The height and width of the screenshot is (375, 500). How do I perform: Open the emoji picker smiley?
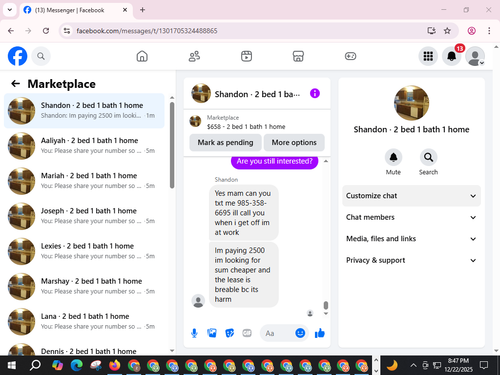300,333
